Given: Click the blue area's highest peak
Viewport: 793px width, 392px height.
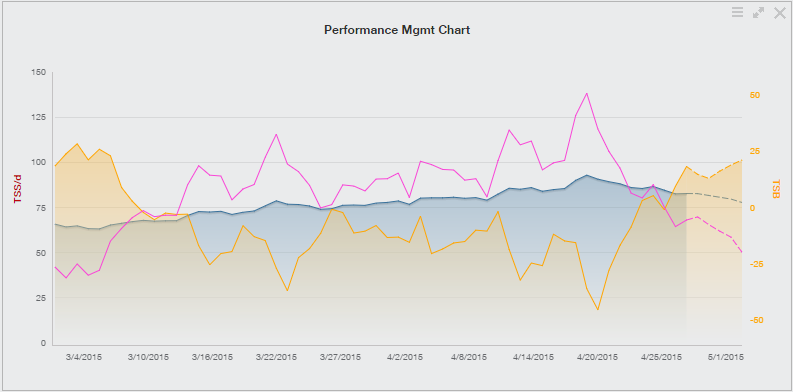Looking at the screenshot, I should pos(587,175).
